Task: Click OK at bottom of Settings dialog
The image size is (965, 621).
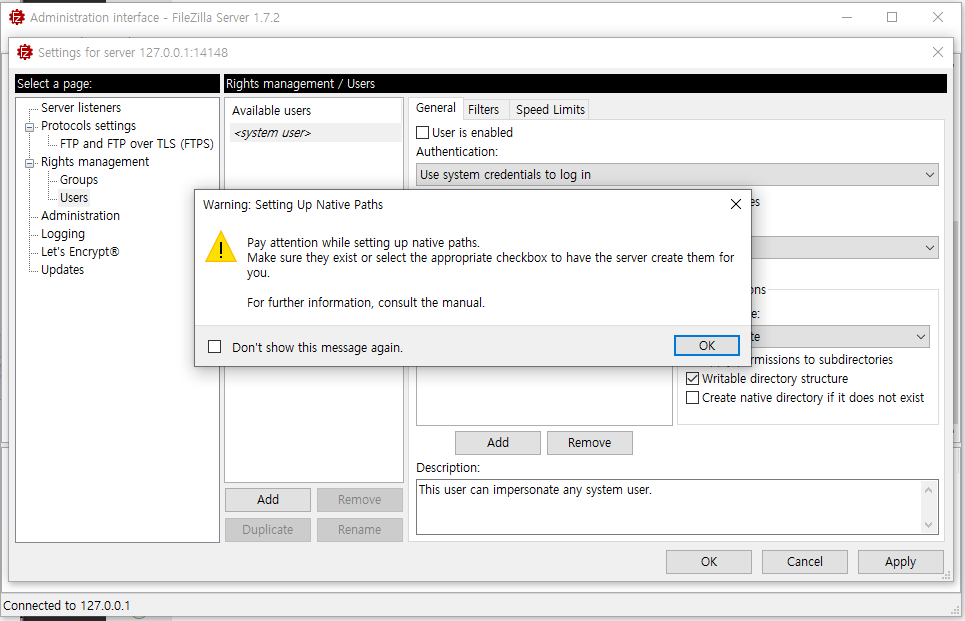Action: 709,562
